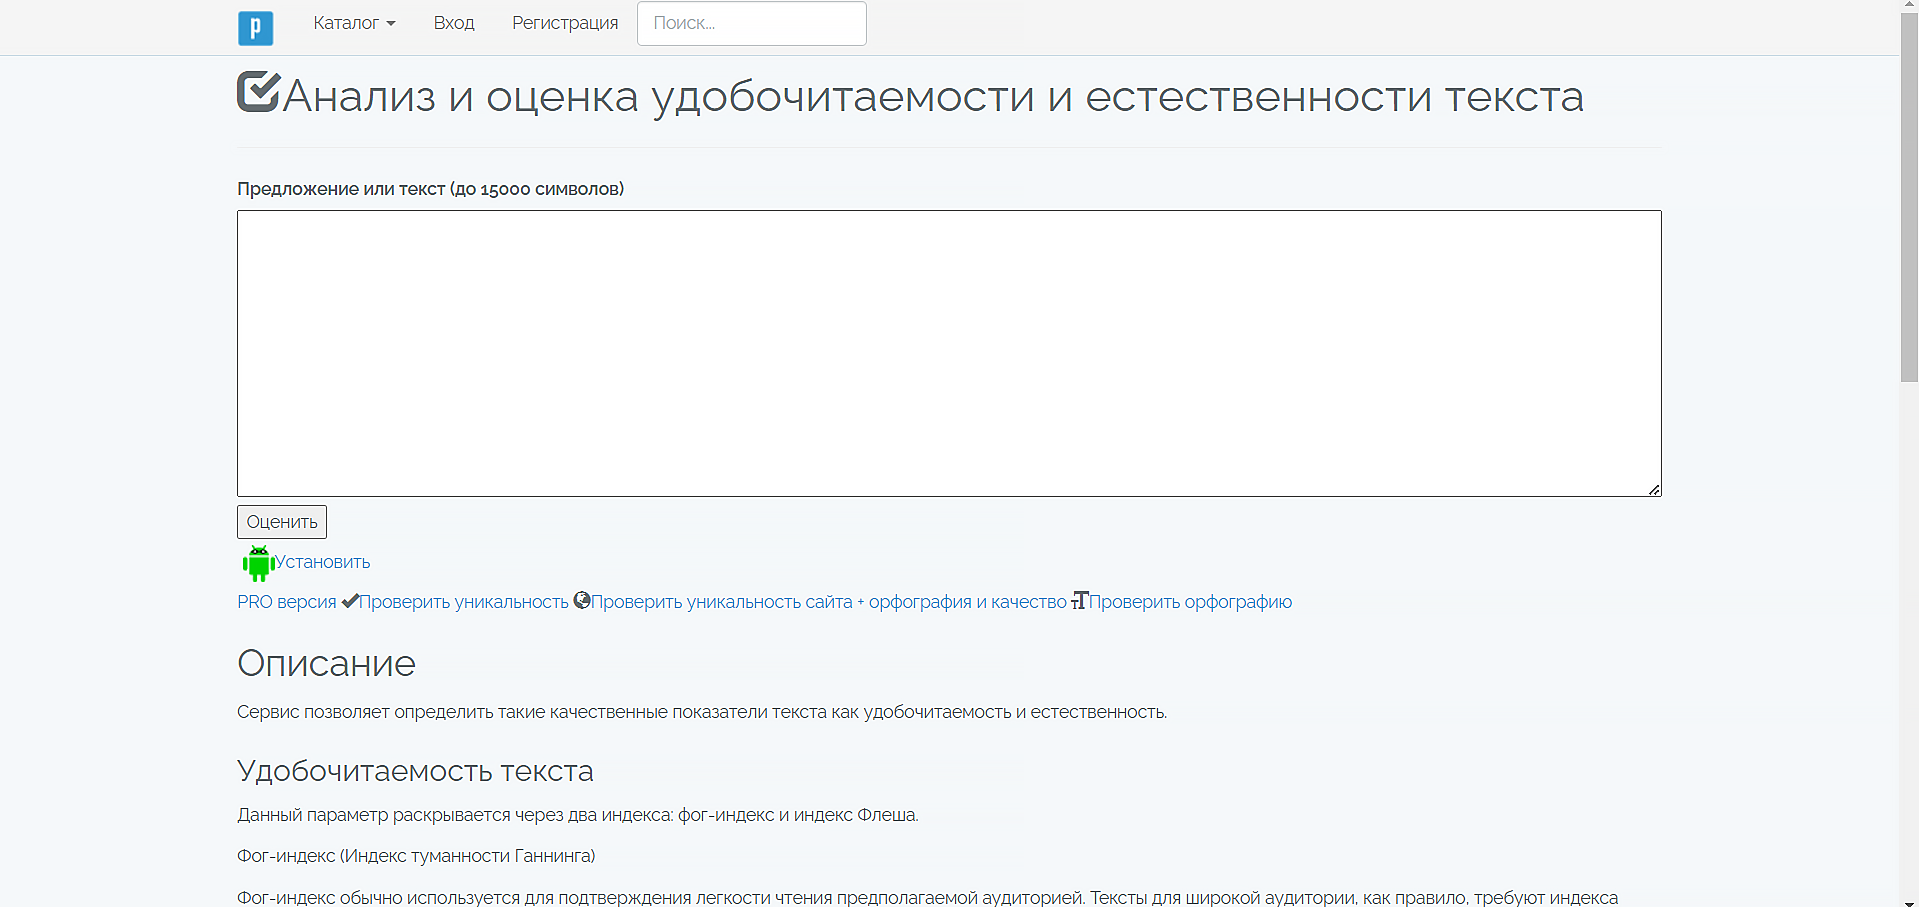Click the green Android robot icon
Viewport: 1919px width, 907px height.
[258, 563]
